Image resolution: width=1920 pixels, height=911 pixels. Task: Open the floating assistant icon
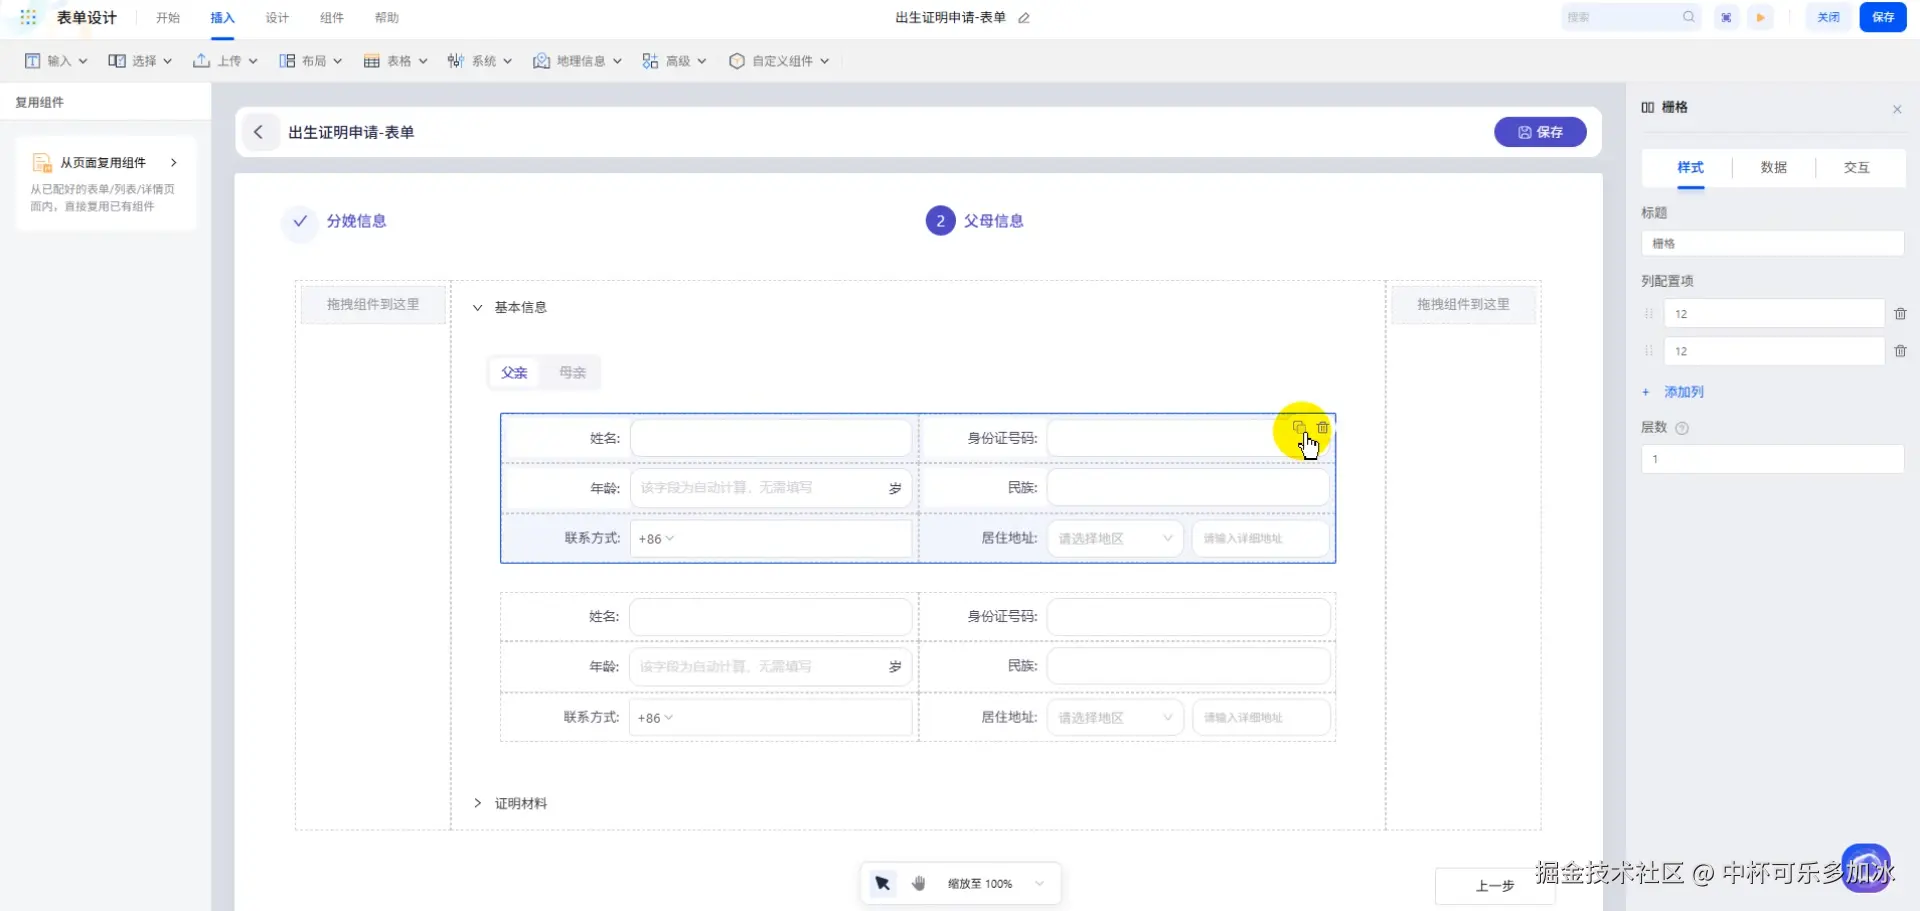pyautogui.click(x=1866, y=867)
